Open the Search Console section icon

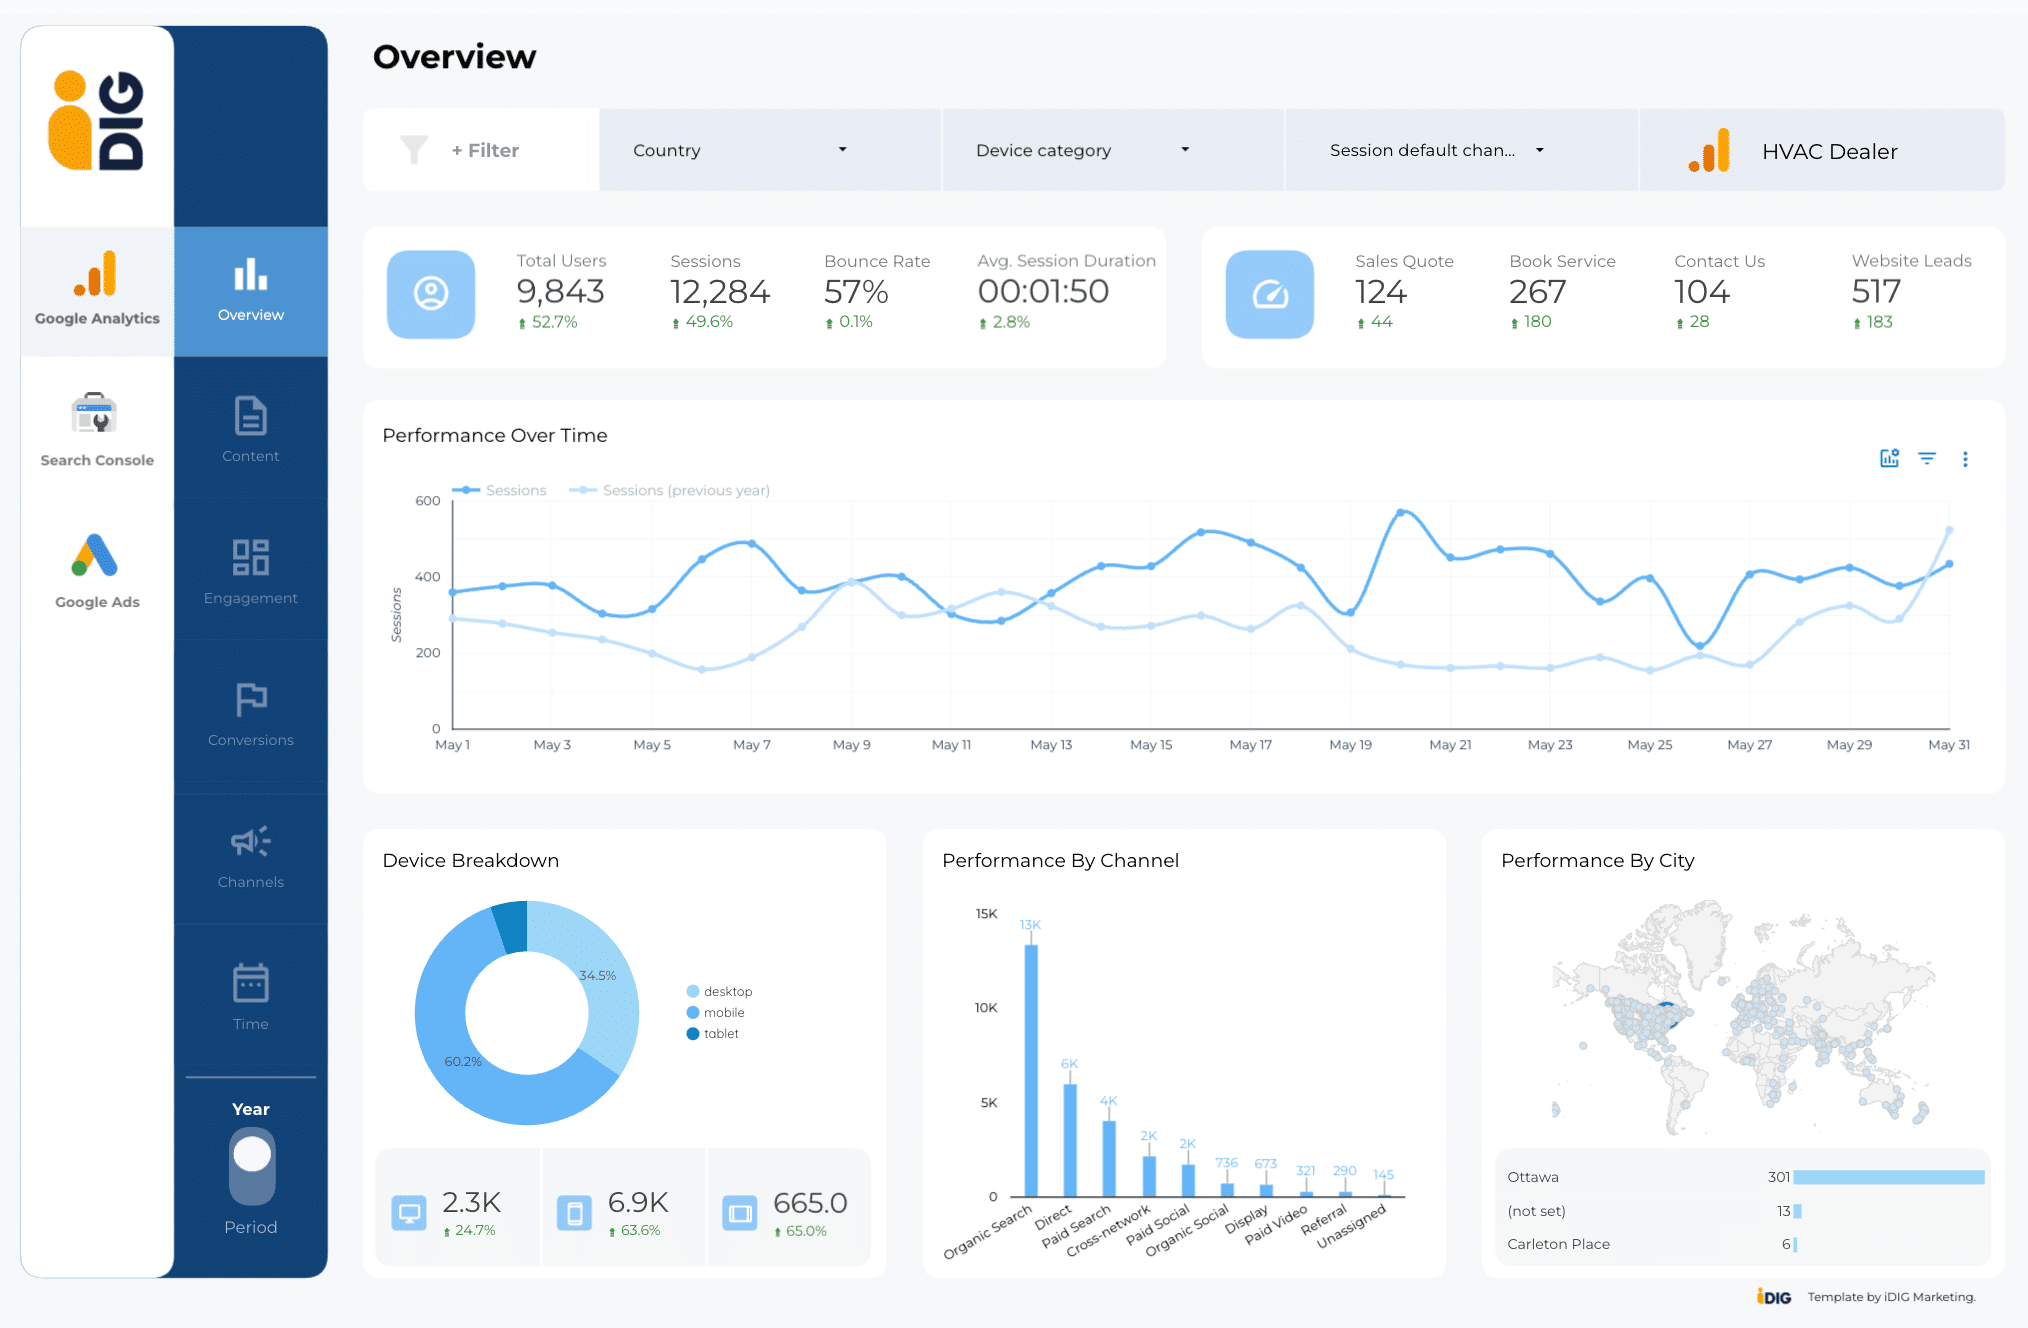[x=95, y=413]
